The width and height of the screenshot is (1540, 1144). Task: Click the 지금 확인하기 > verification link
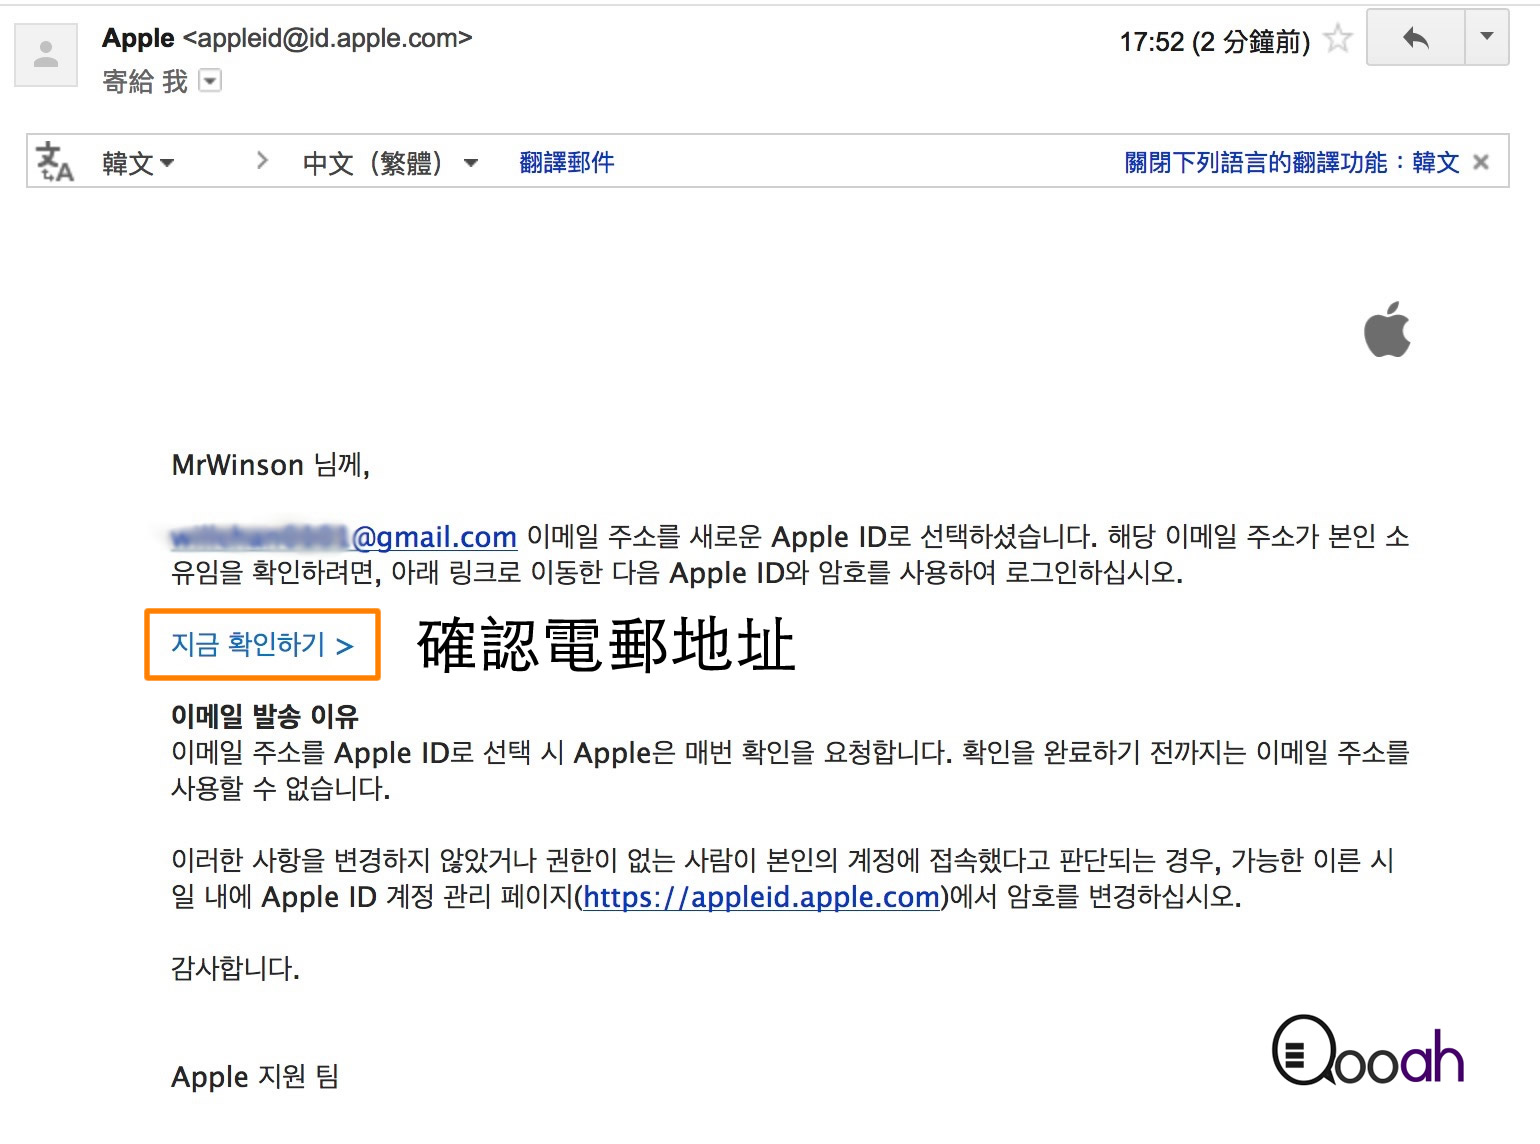(x=262, y=644)
